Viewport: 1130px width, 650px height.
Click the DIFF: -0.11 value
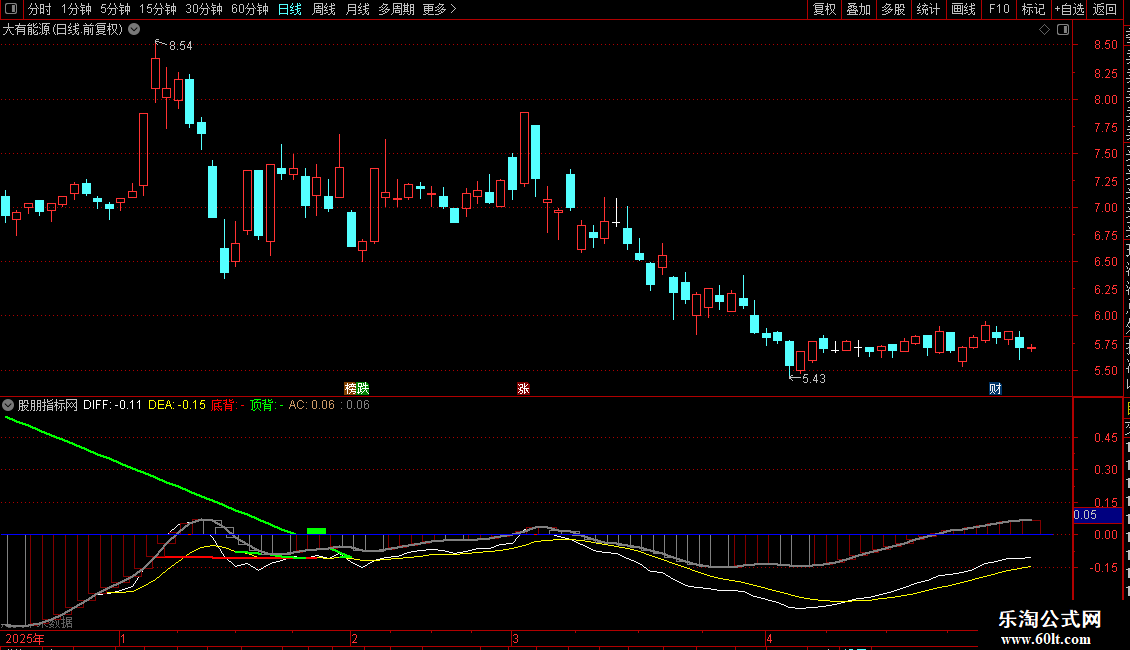click(112, 405)
